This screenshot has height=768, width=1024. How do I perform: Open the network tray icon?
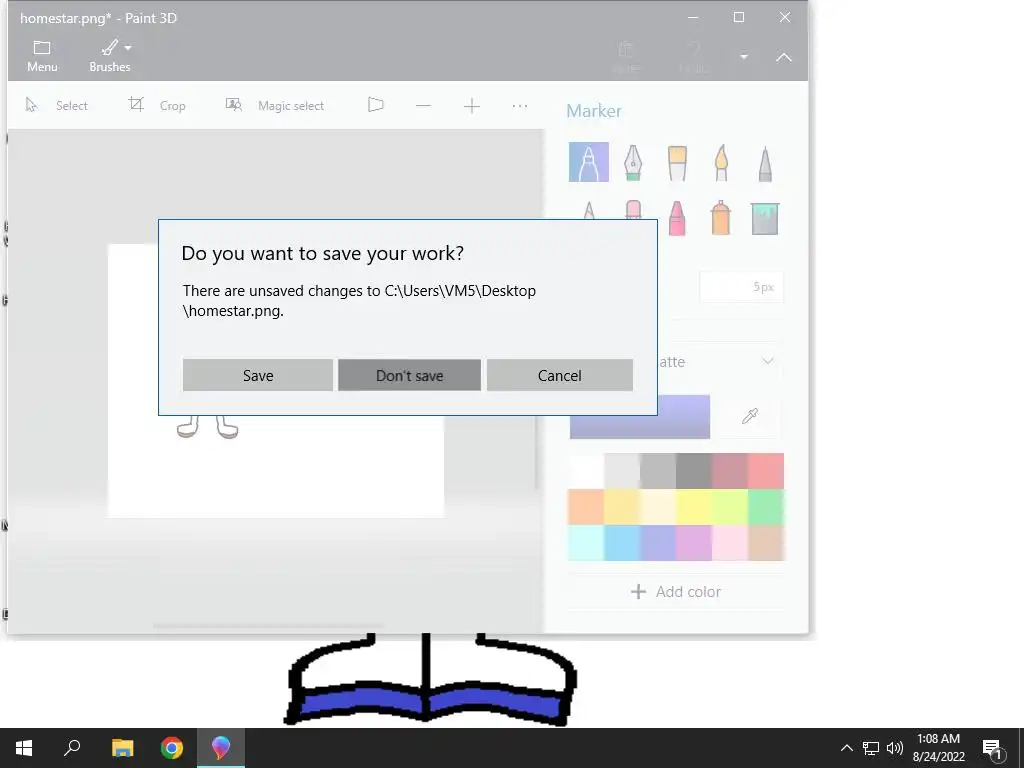coord(871,748)
